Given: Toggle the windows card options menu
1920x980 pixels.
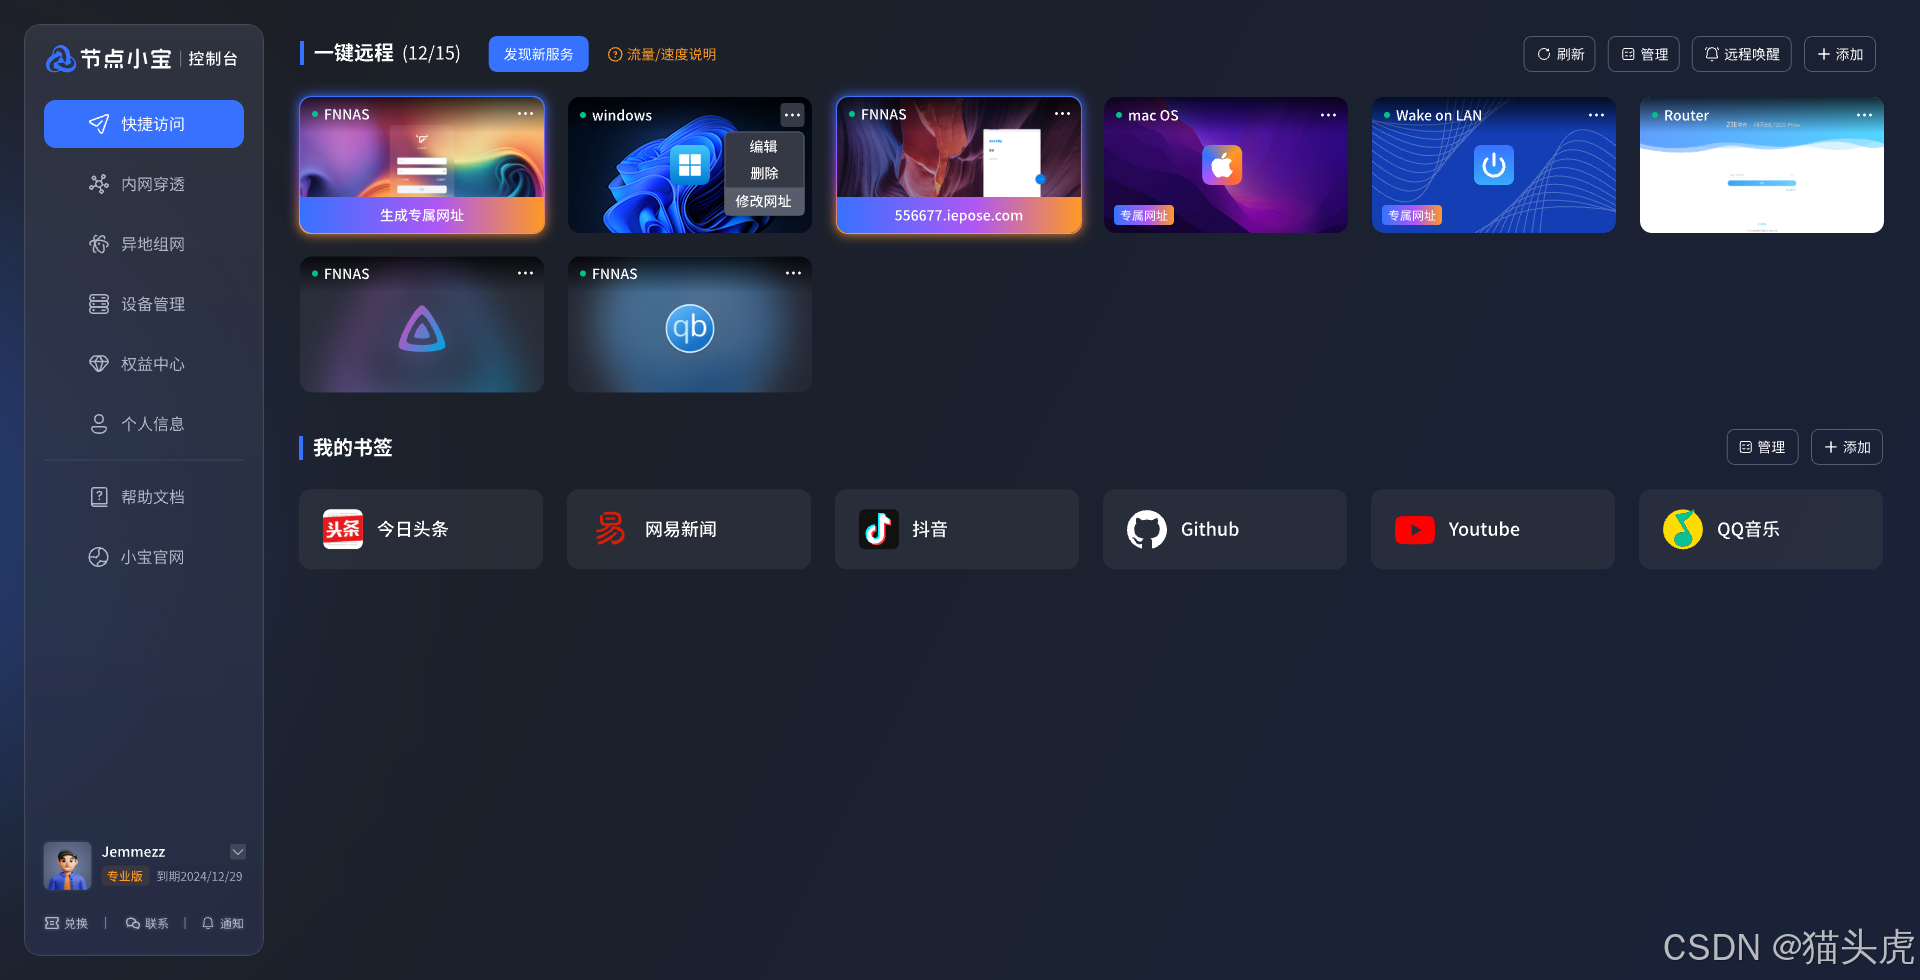Looking at the screenshot, I should click(792, 115).
